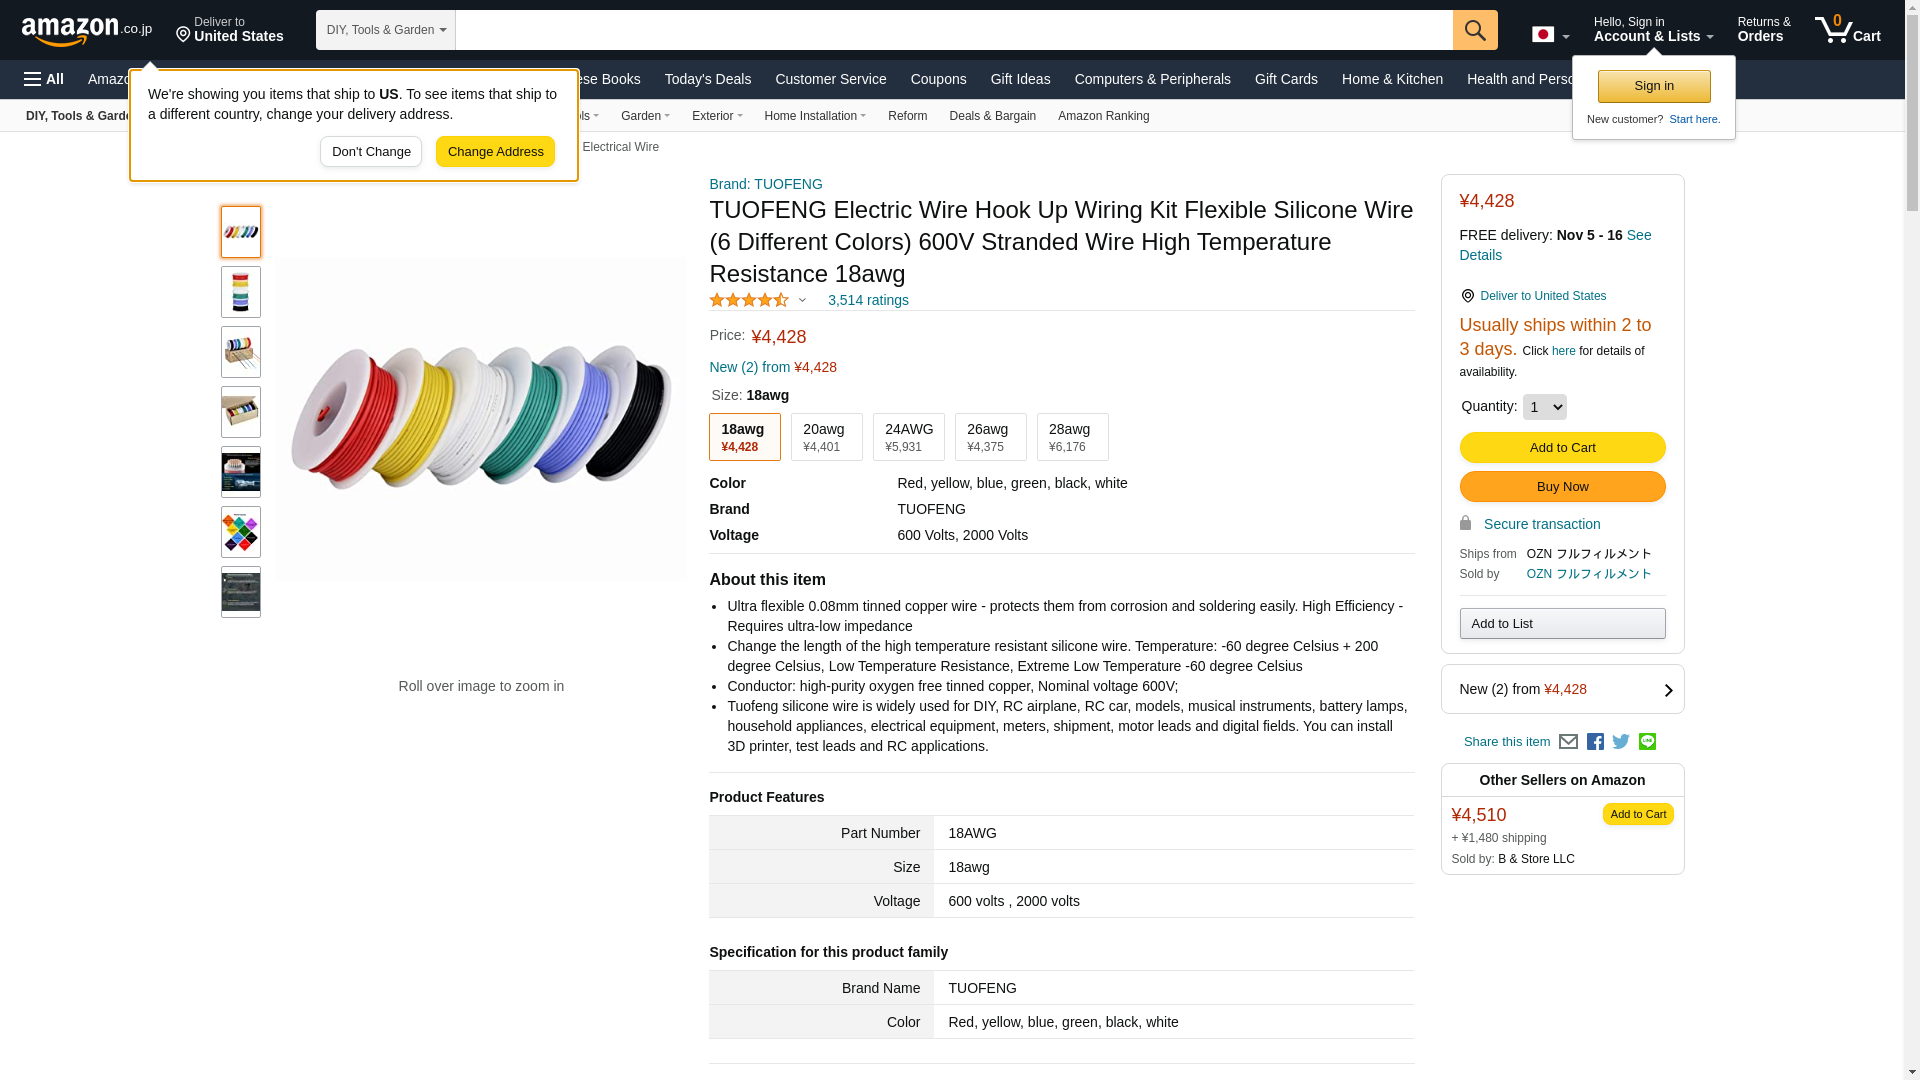Share this item on Twitter

point(1621,742)
